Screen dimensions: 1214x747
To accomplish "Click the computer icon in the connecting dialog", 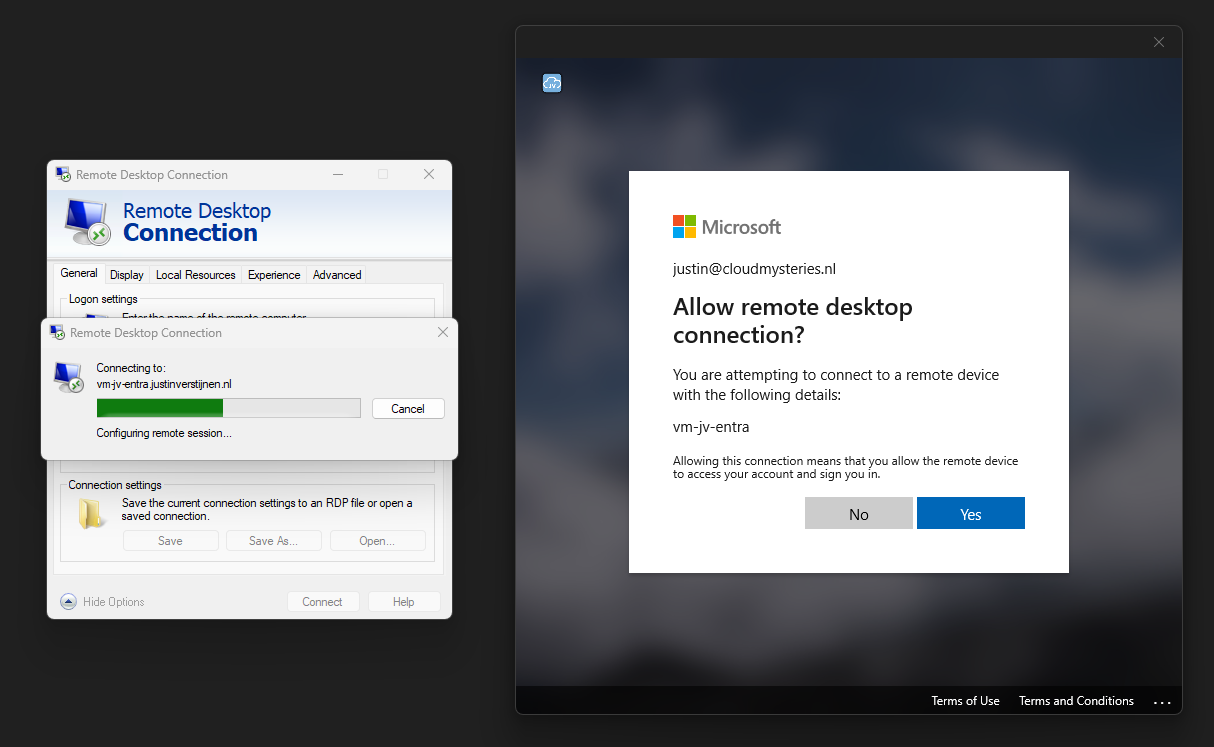I will 69,377.
